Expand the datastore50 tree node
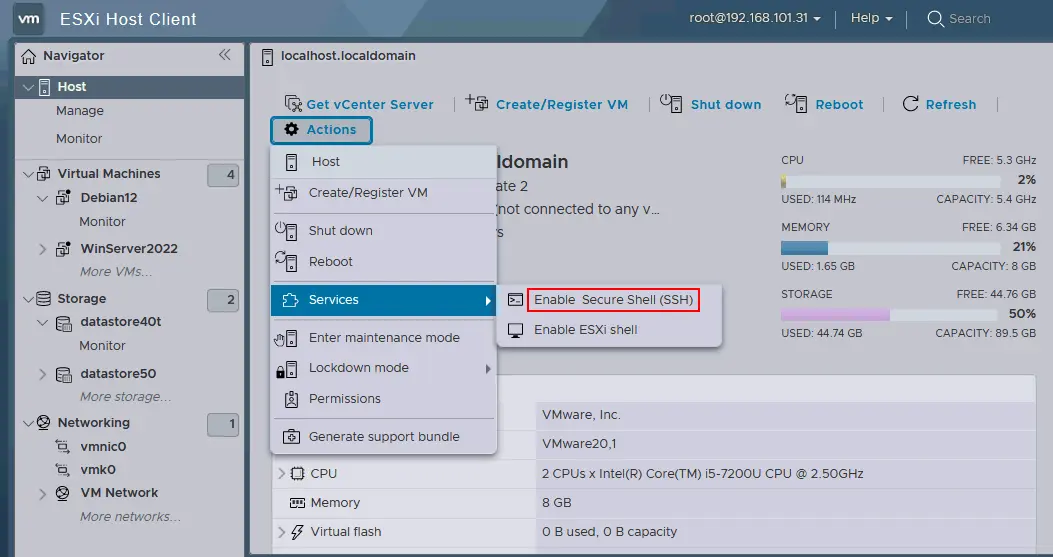 (42, 374)
